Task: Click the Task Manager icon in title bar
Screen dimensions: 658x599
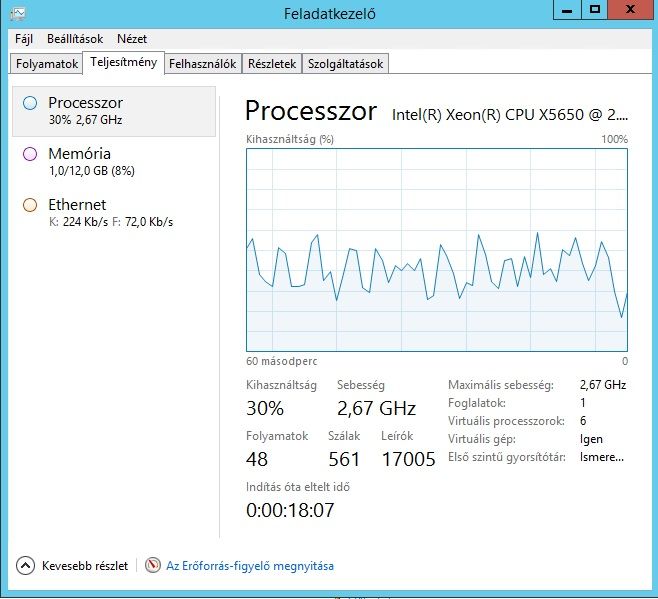Action: click(x=17, y=11)
